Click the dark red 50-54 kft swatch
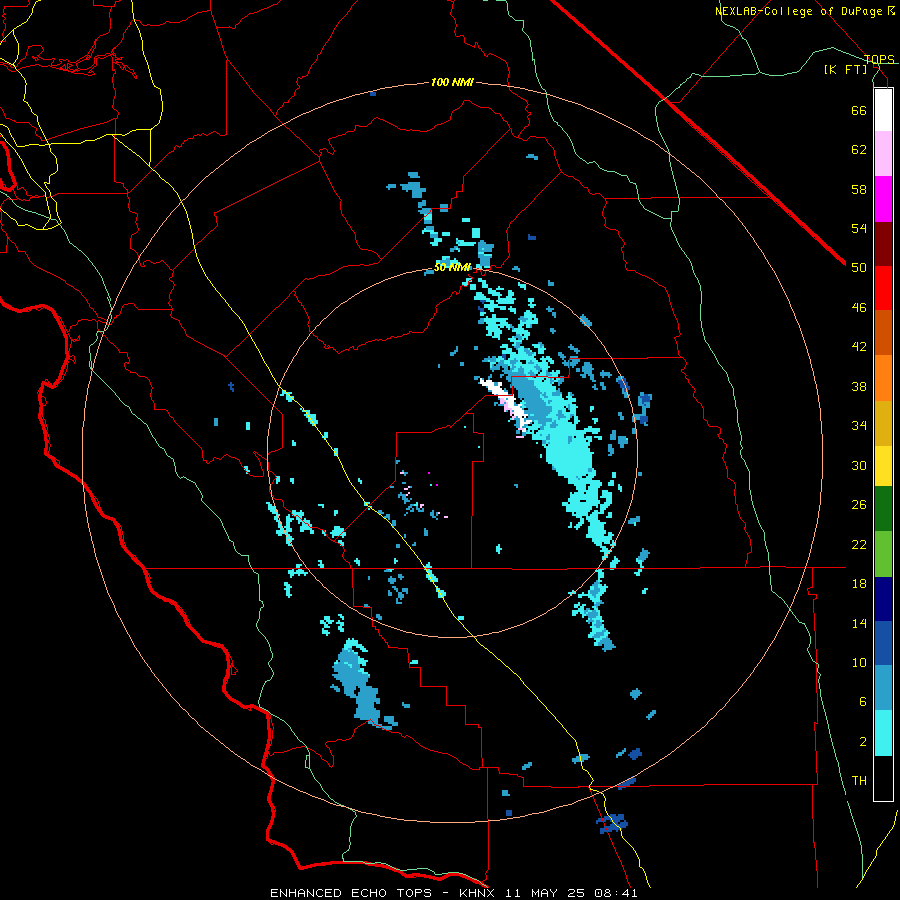Image resolution: width=900 pixels, height=900 pixels. coord(883,243)
